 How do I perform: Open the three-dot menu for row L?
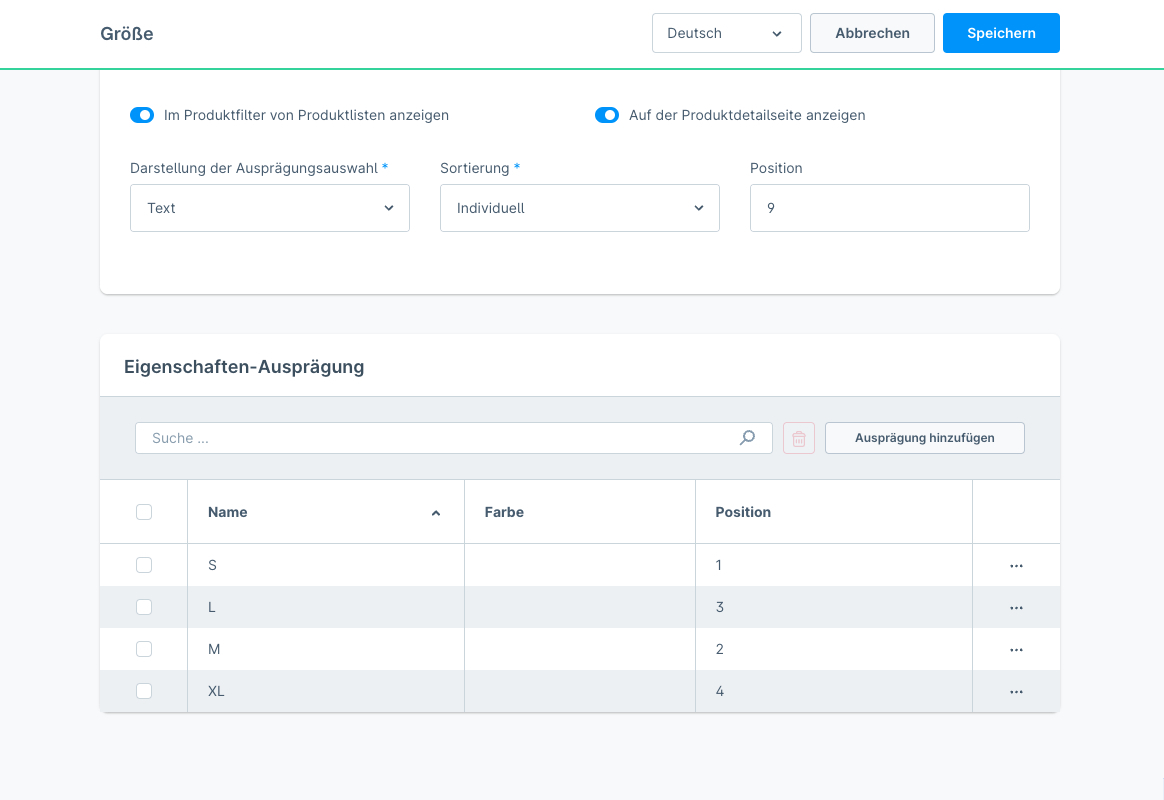pyautogui.click(x=1016, y=608)
